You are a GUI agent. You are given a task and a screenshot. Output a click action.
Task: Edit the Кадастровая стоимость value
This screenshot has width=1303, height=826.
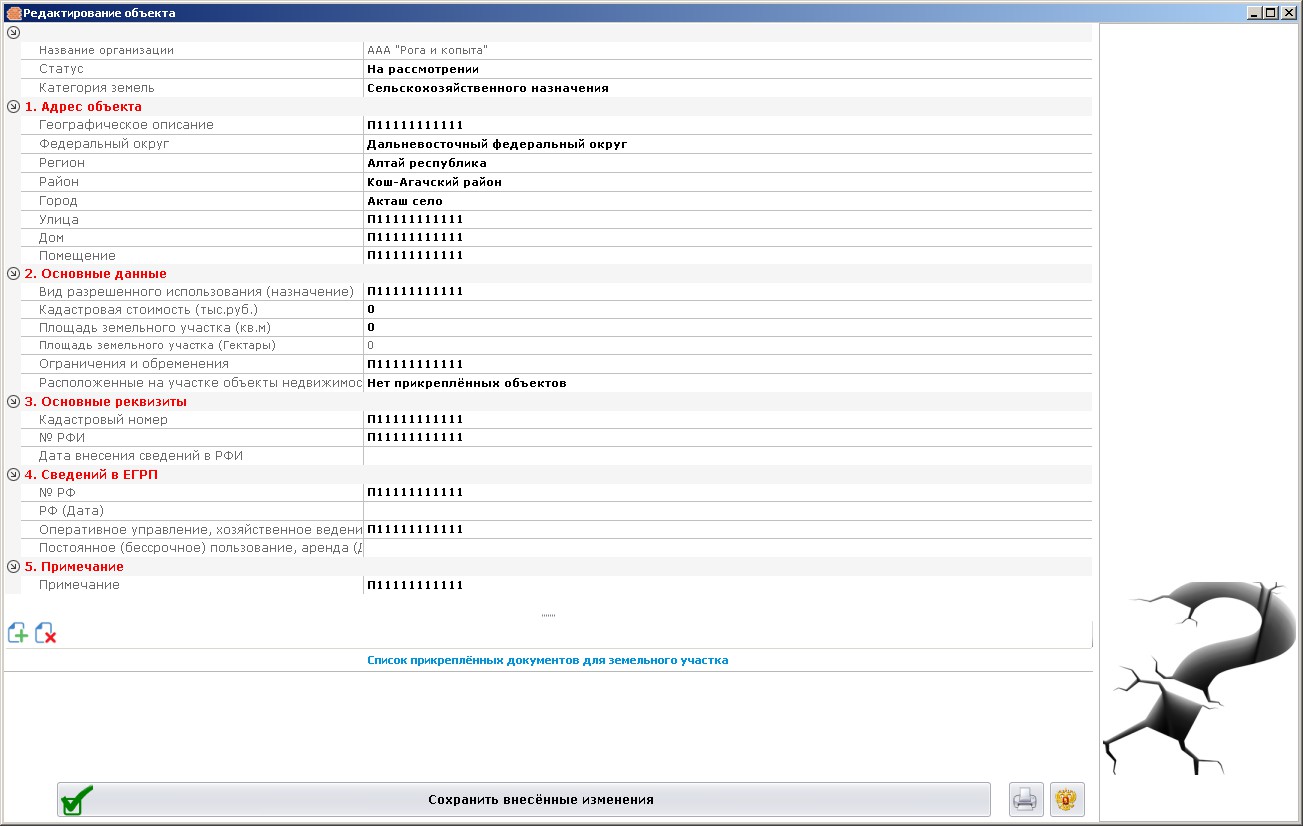(728, 309)
